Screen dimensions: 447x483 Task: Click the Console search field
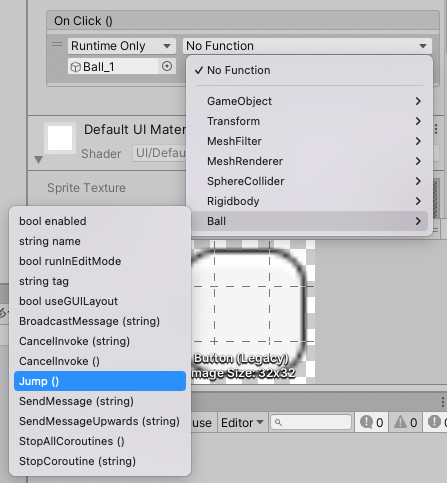click(311, 422)
